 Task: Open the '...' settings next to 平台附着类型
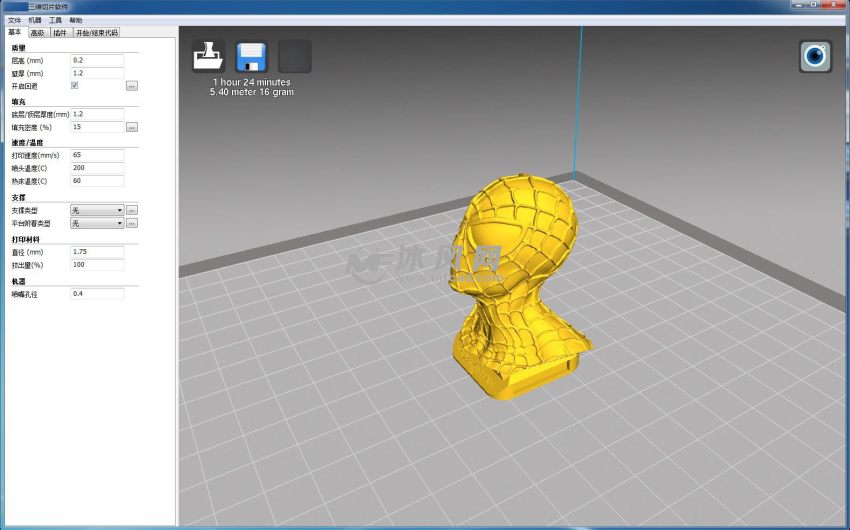[x=131, y=223]
